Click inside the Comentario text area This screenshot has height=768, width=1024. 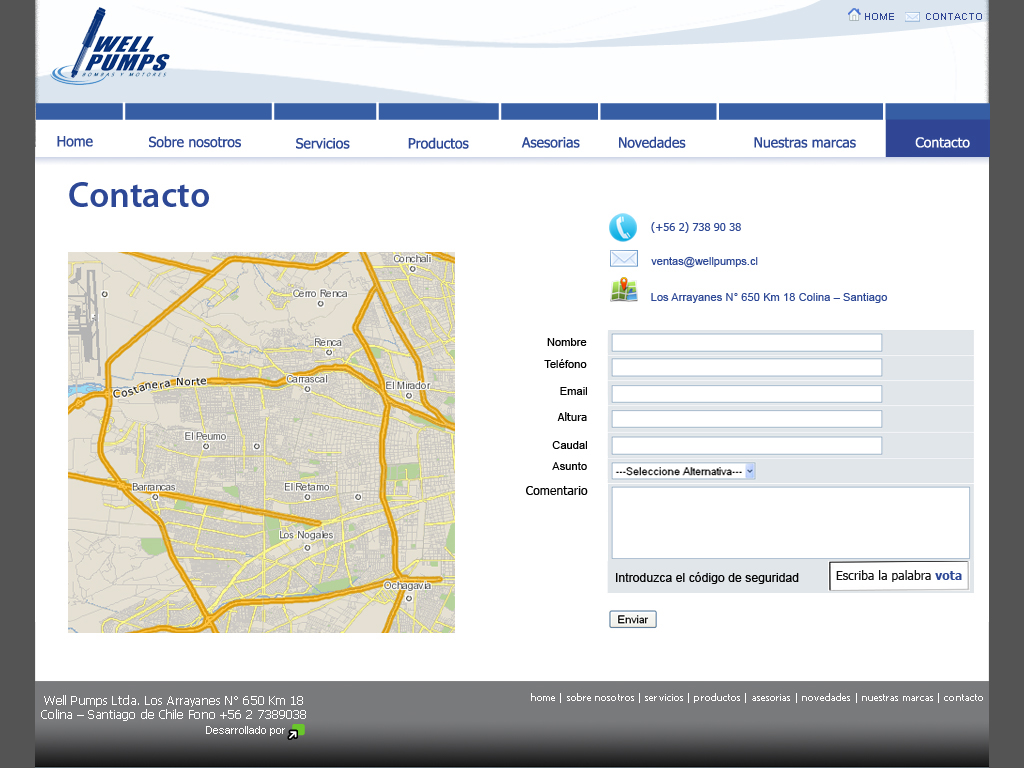790,522
